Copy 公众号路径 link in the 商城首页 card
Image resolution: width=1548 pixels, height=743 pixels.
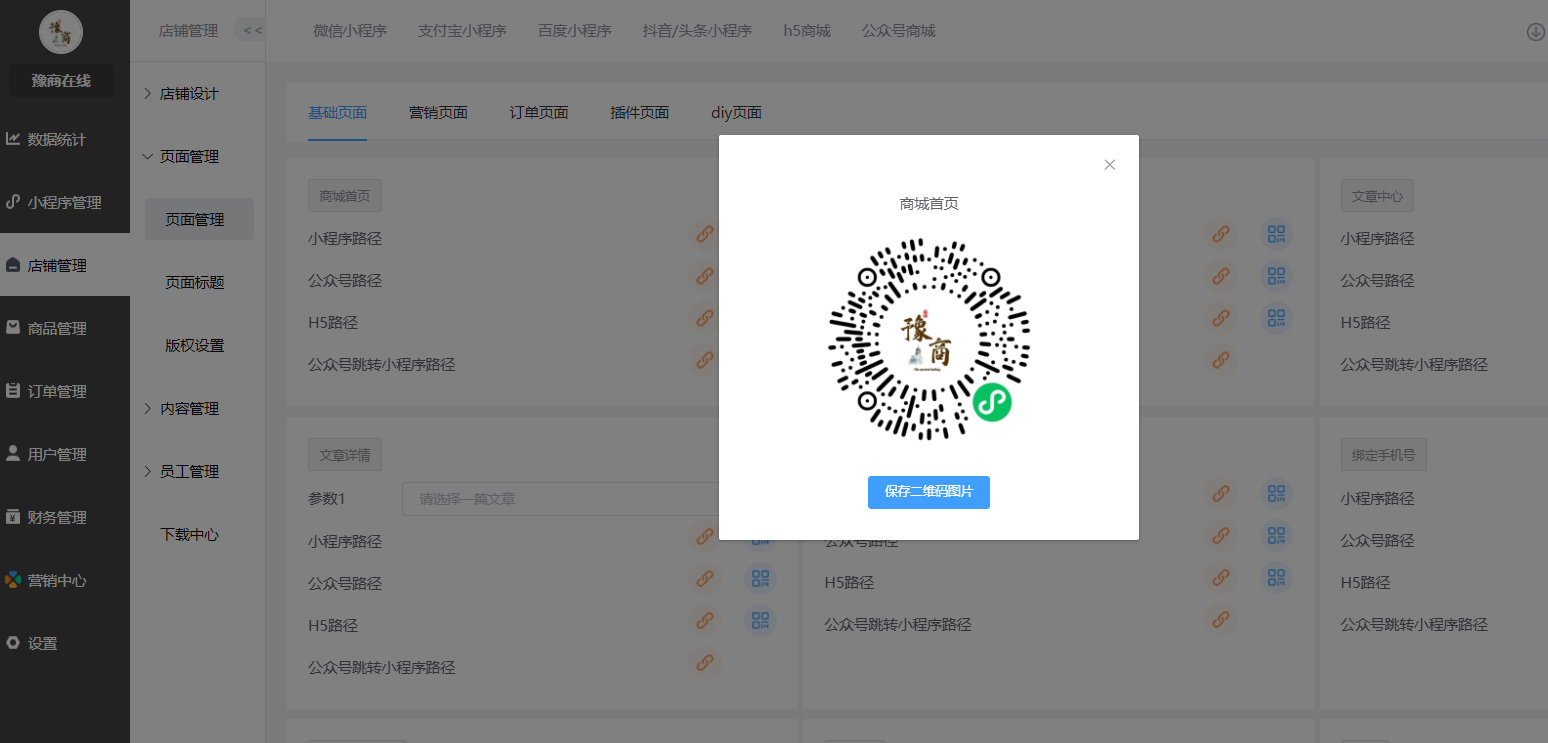click(x=705, y=276)
